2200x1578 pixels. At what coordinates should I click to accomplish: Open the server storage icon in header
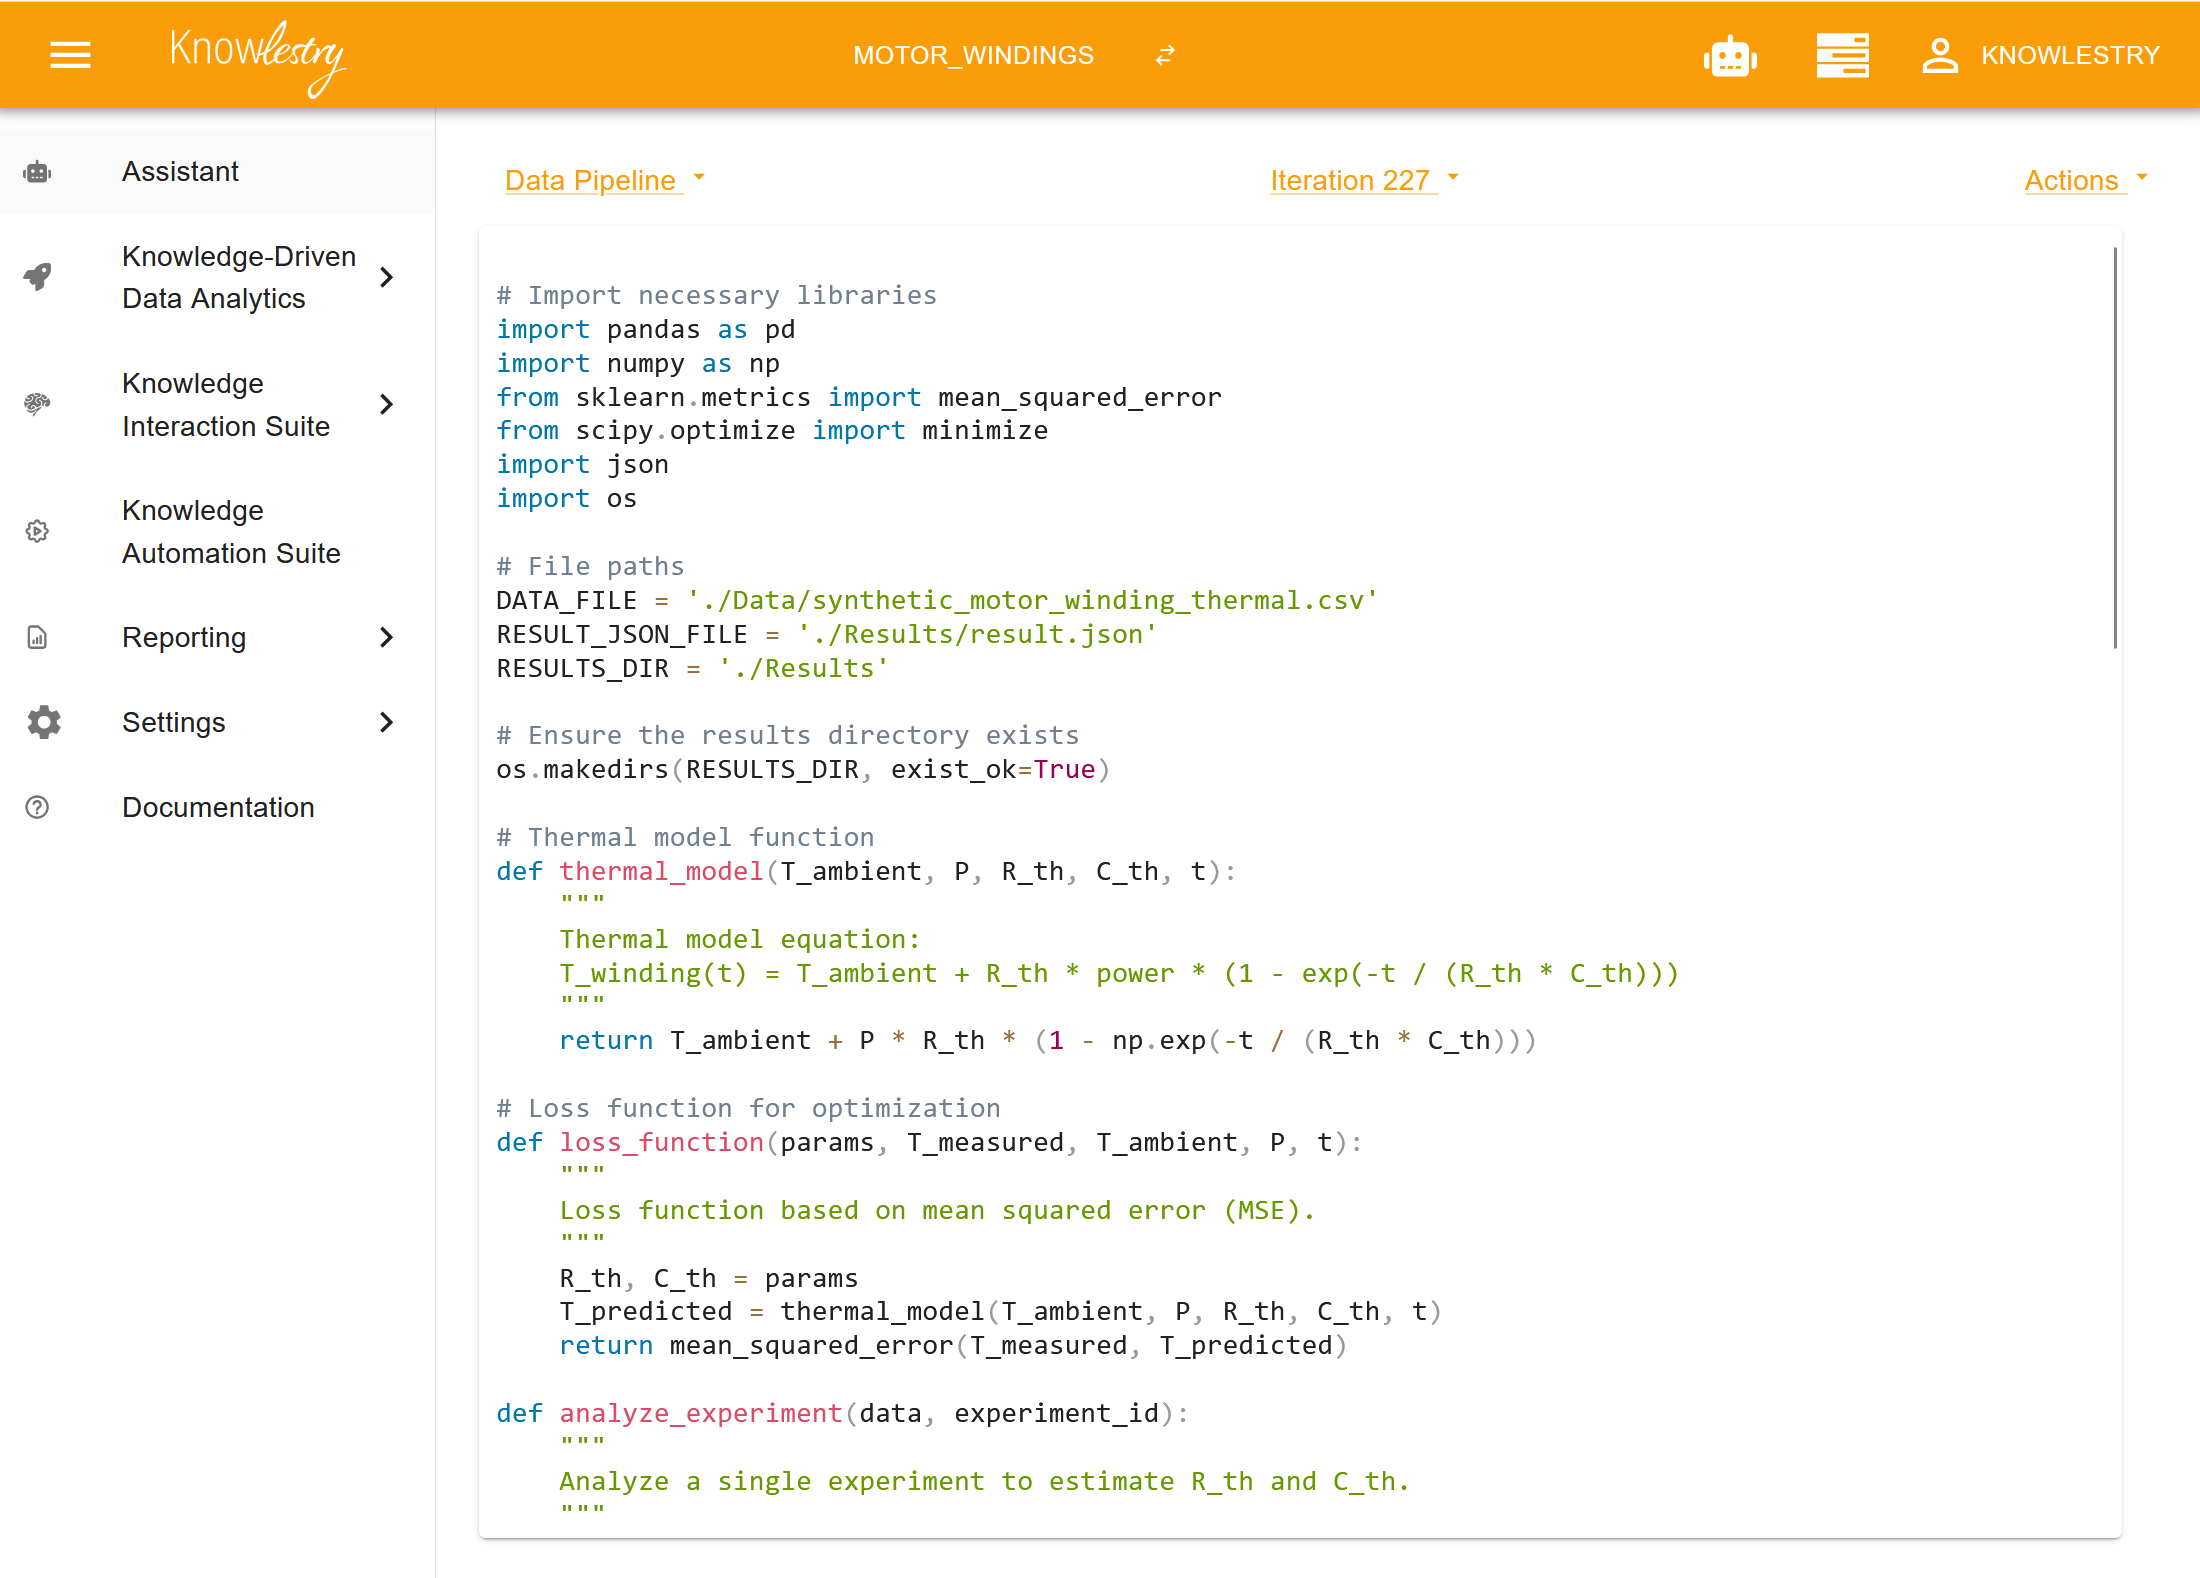[1842, 55]
